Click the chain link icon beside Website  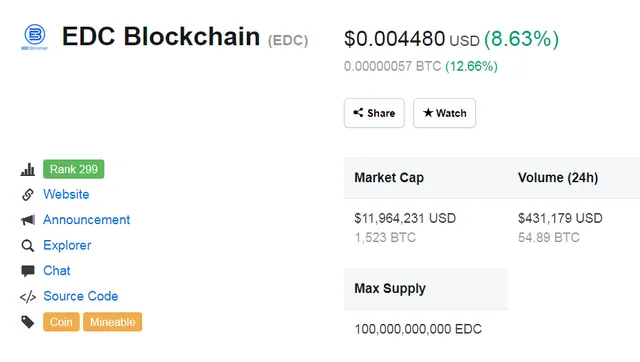28,195
